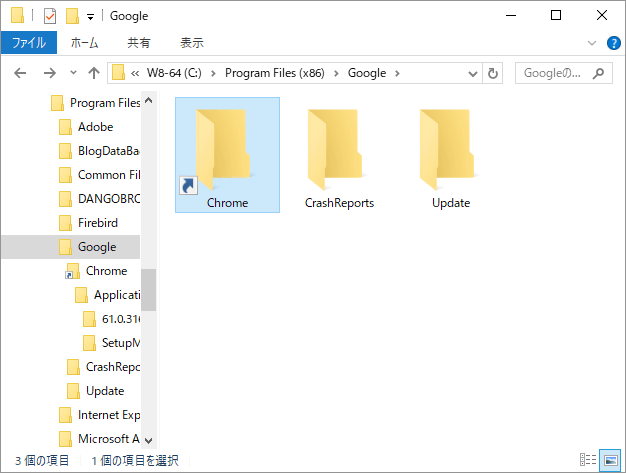
Task: Switch to large icons view layout
Action: 610,460
